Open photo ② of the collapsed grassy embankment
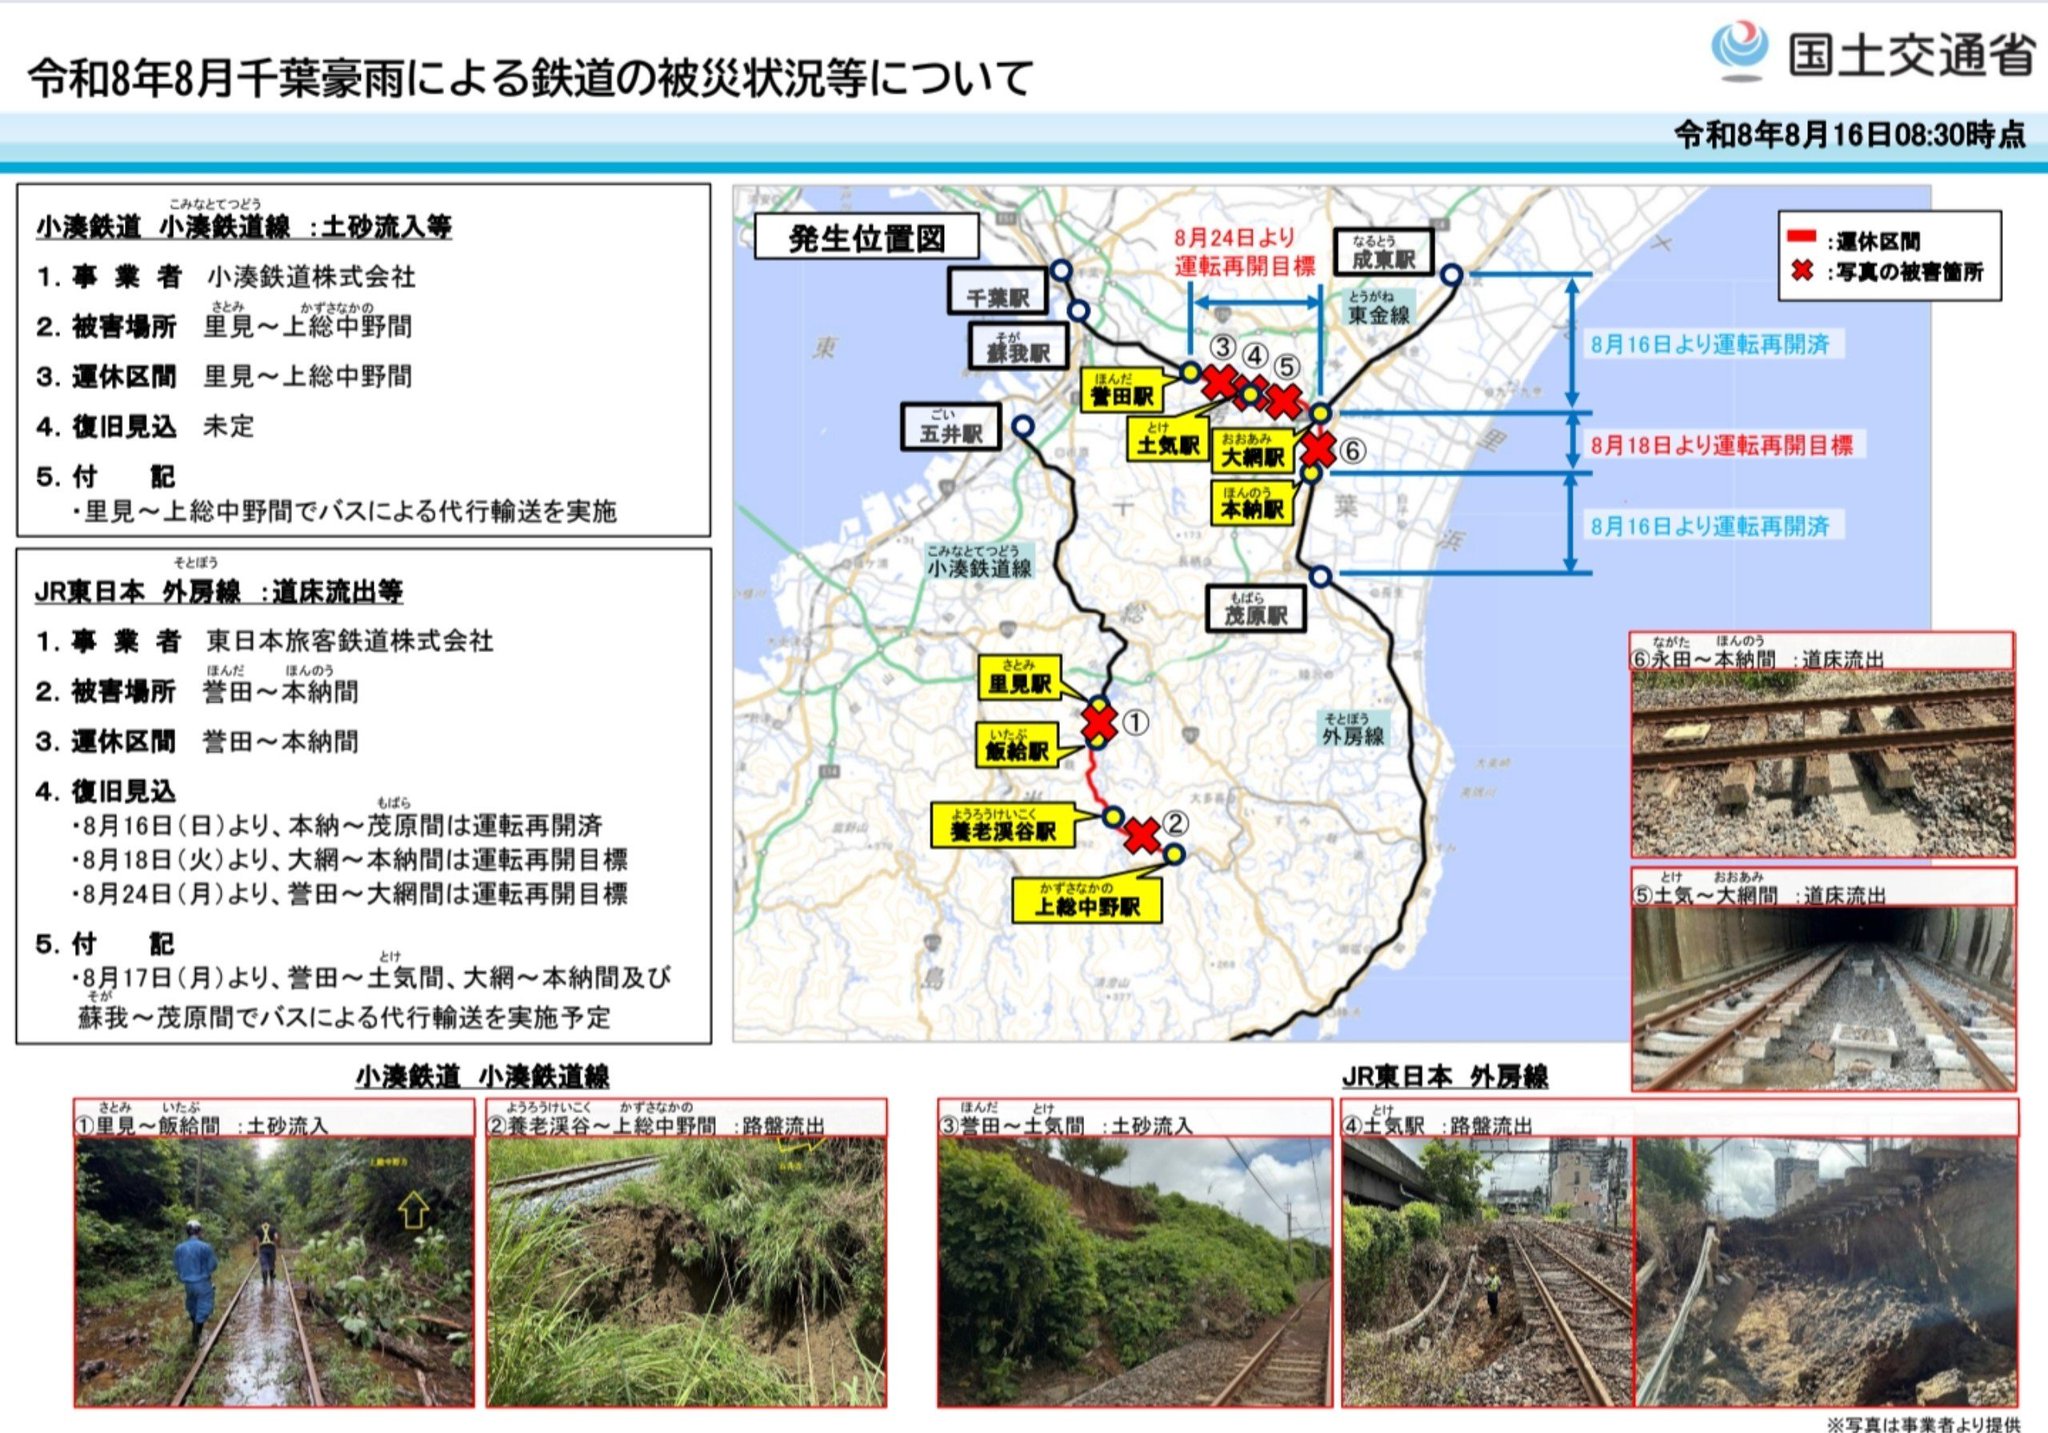 tap(686, 1271)
